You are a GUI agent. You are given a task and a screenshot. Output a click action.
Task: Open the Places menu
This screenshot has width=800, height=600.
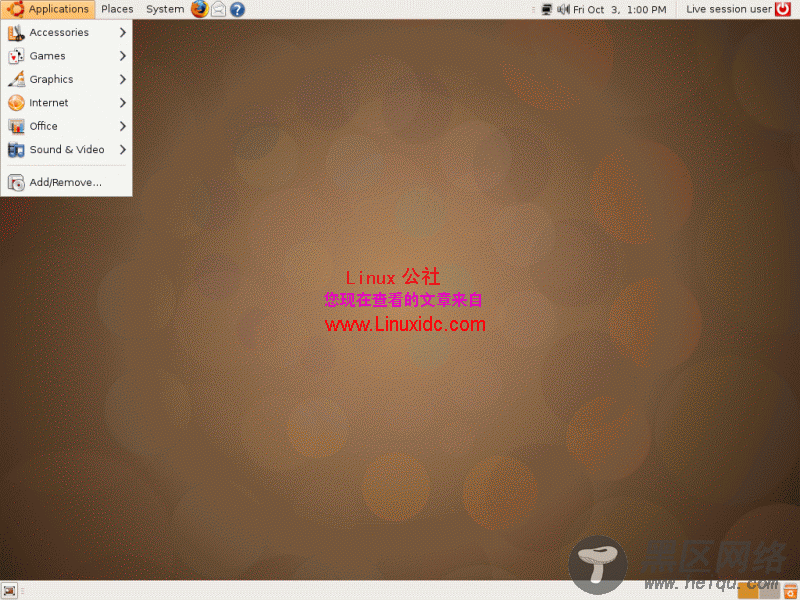(117, 9)
